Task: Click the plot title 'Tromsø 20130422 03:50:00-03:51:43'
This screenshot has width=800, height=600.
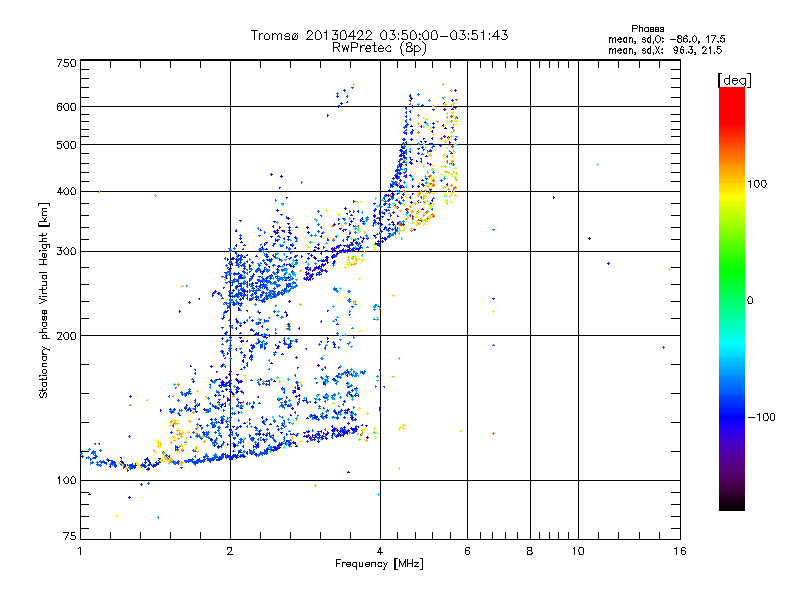Action: [x=379, y=35]
